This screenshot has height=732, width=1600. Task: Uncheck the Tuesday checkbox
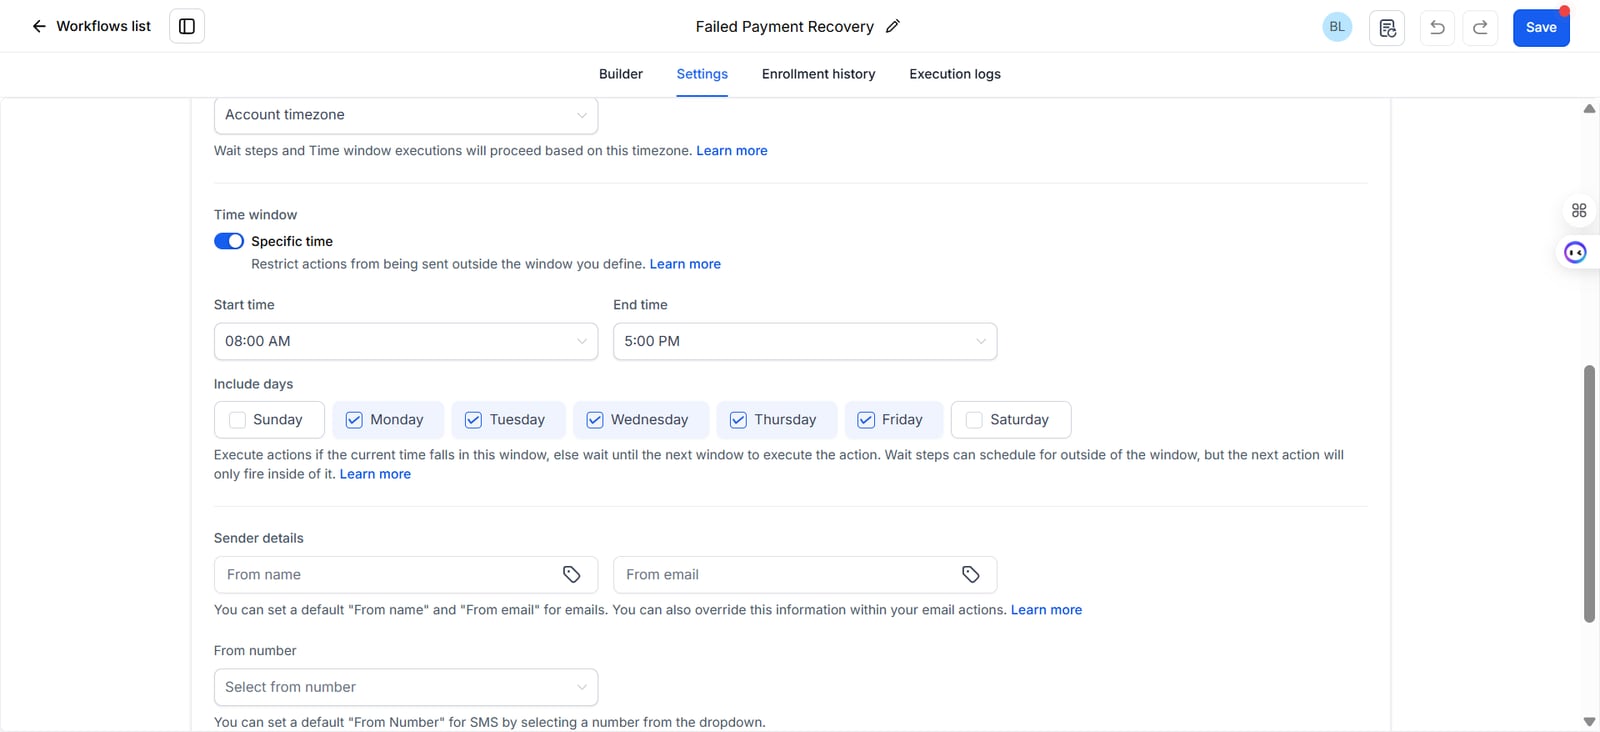(473, 420)
